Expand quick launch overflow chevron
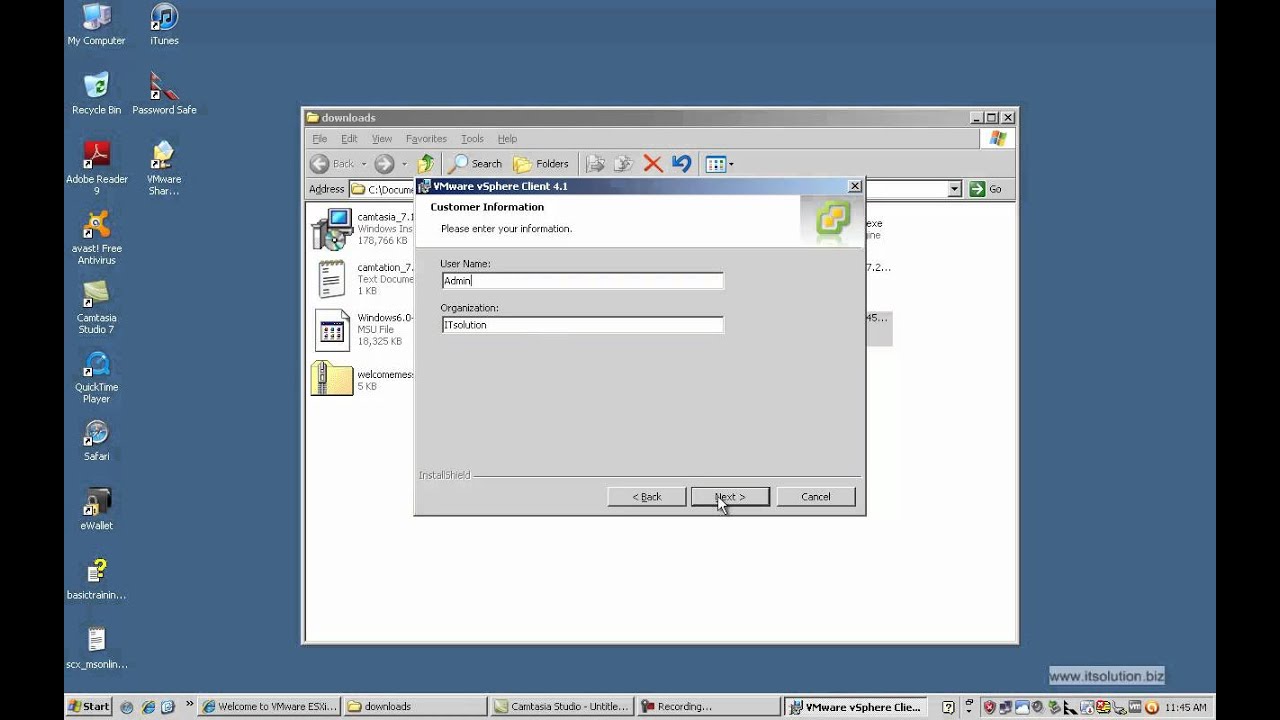 (189, 705)
